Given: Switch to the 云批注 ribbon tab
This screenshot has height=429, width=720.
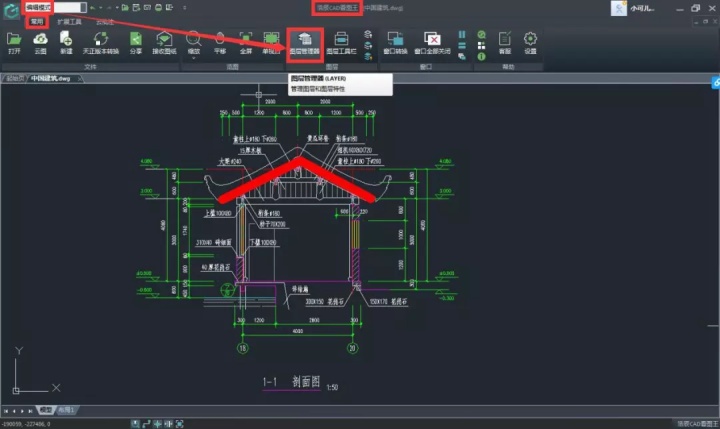Looking at the screenshot, I should coord(105,22).
